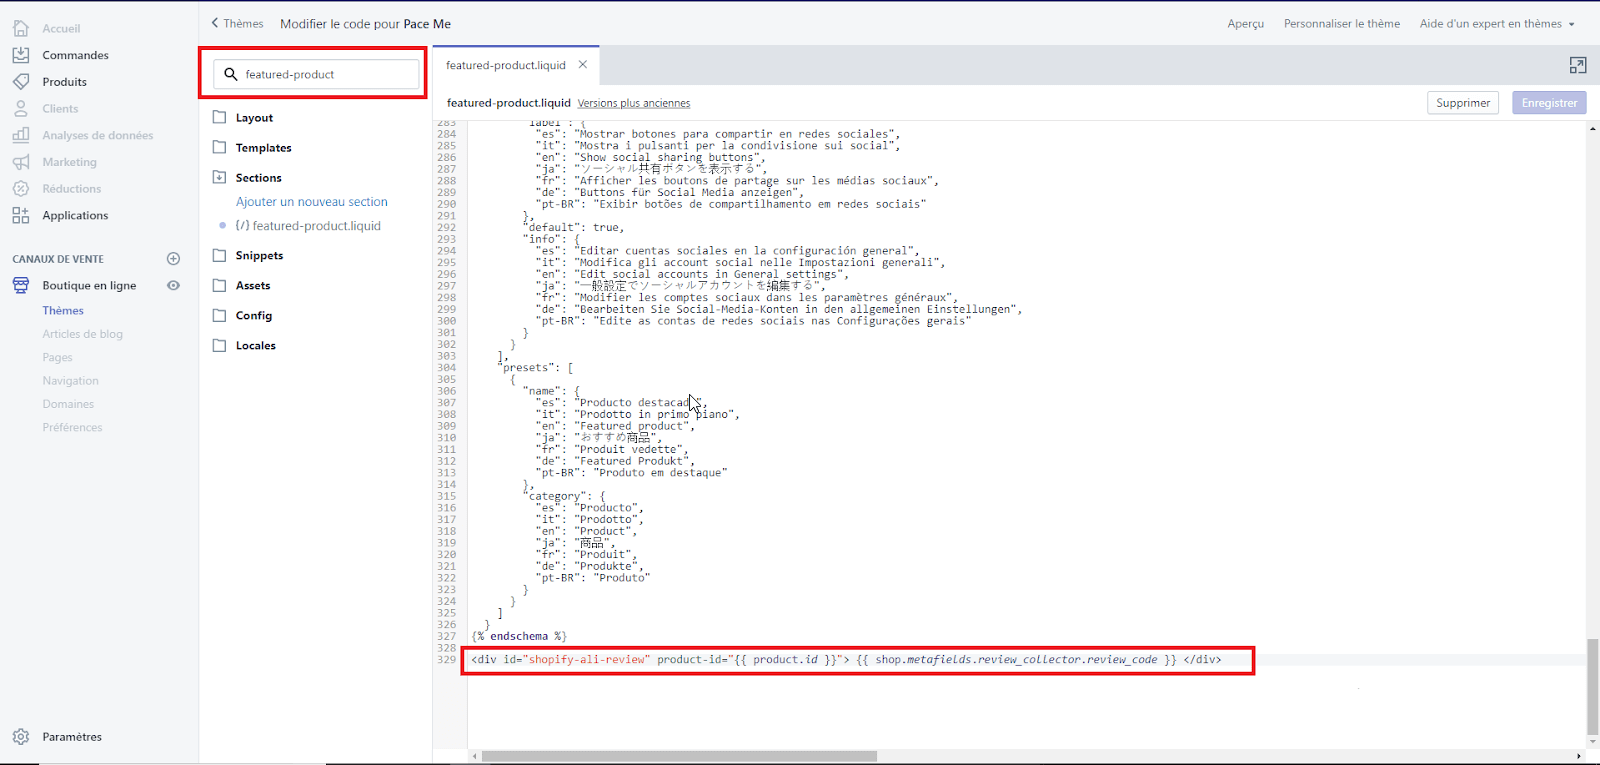Image resolution: width=1600 pixels, height=765 pixels.
Task: Click the horizontal scrollbar thumb
Action: (679, 756)
